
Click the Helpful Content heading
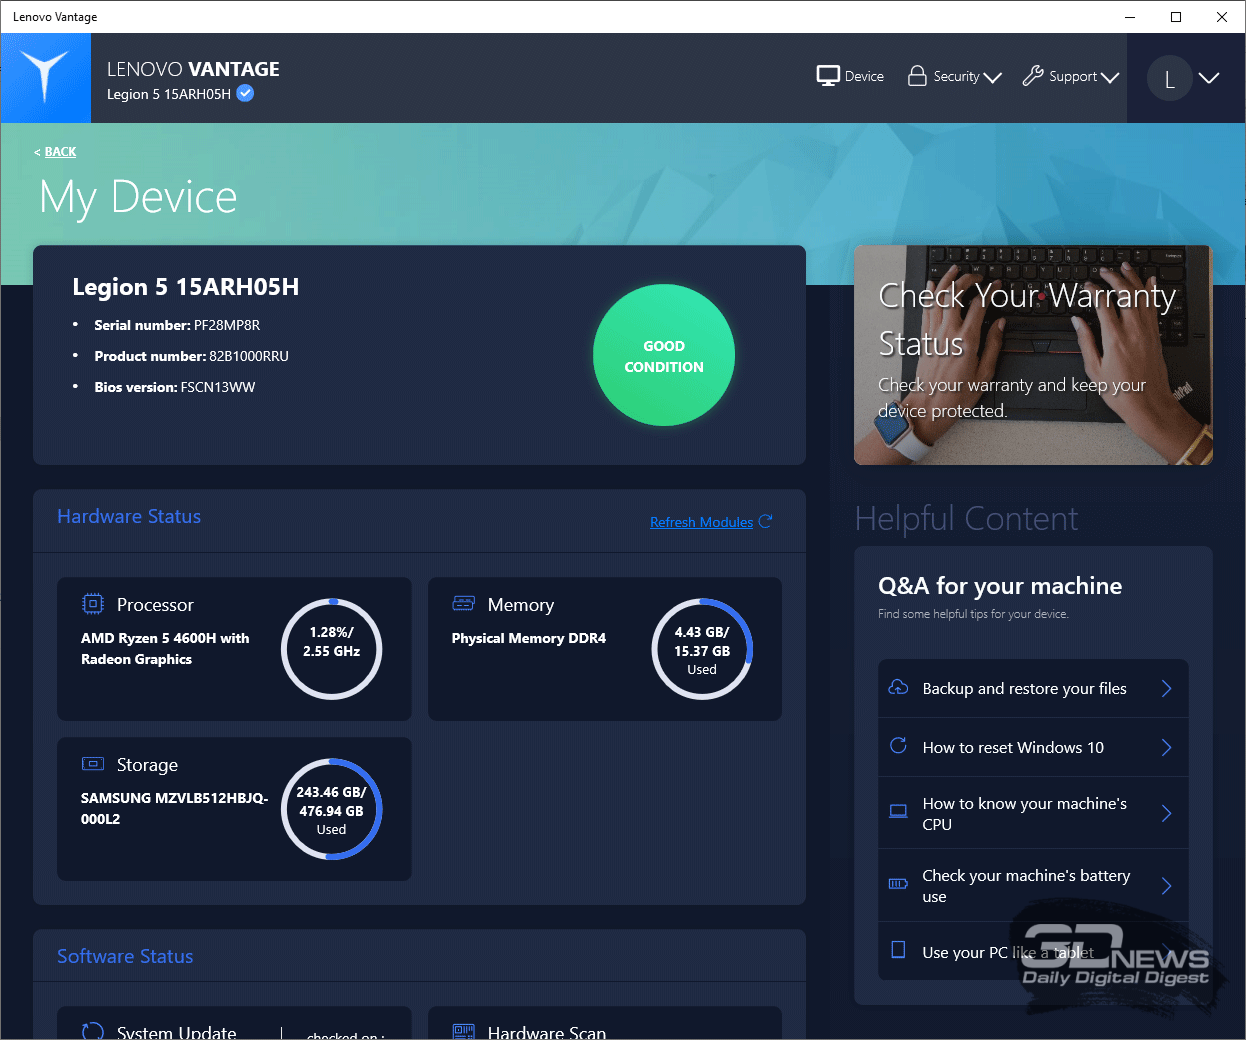click(966, 518)
